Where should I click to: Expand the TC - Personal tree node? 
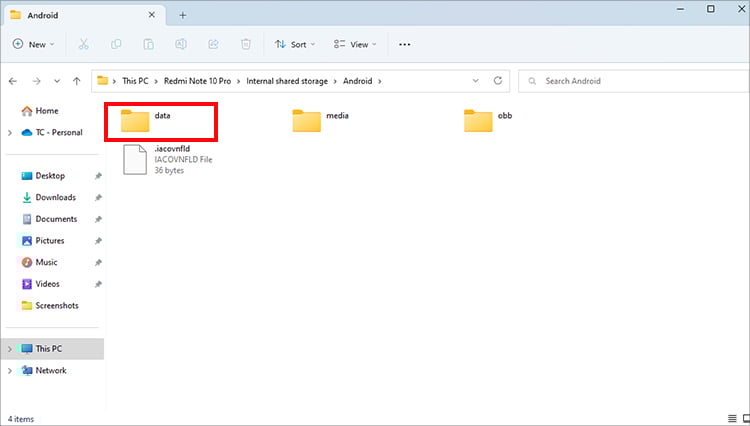click(10, 133)
